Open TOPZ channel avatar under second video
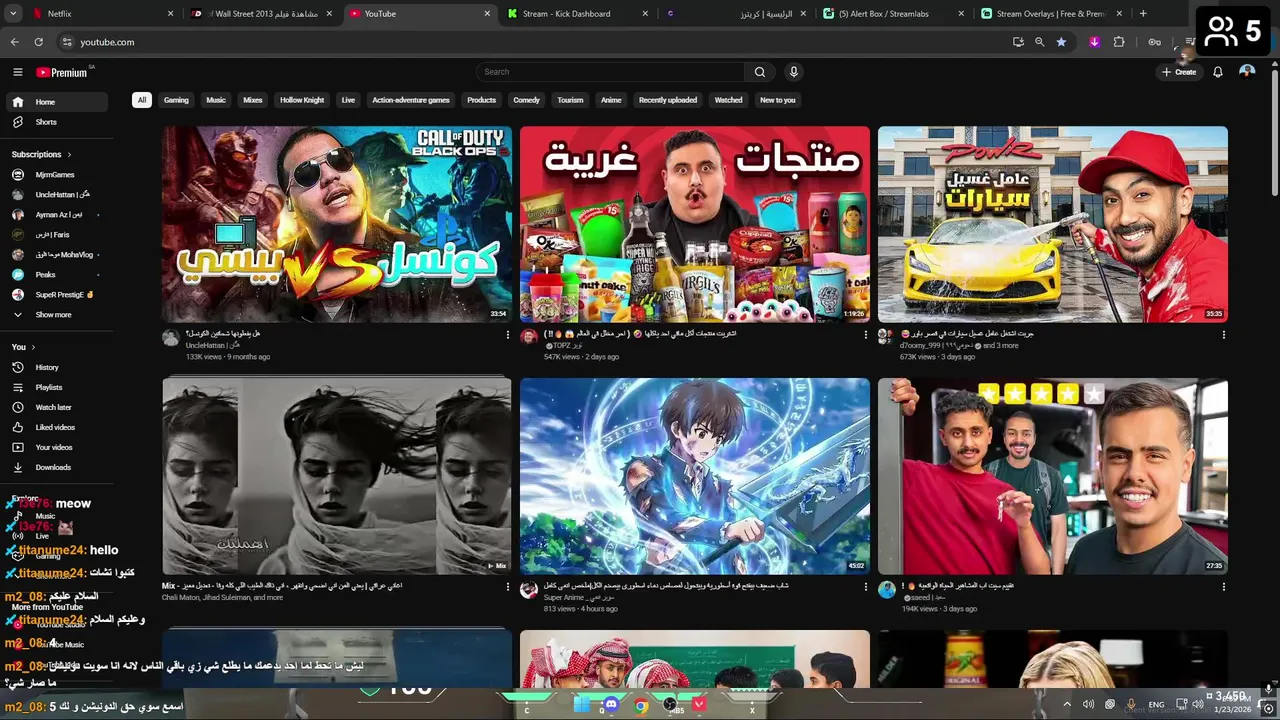1280x720 pixels. coord(528,337)
